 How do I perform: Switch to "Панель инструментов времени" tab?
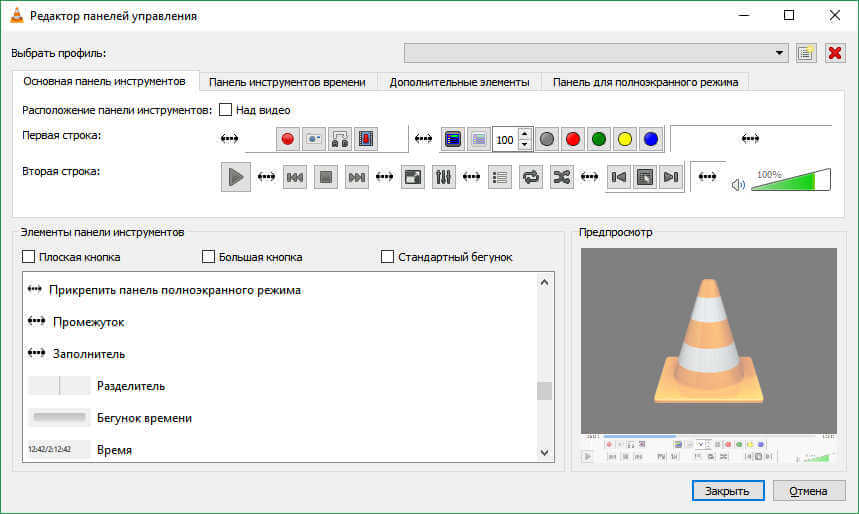click(287, 82)
